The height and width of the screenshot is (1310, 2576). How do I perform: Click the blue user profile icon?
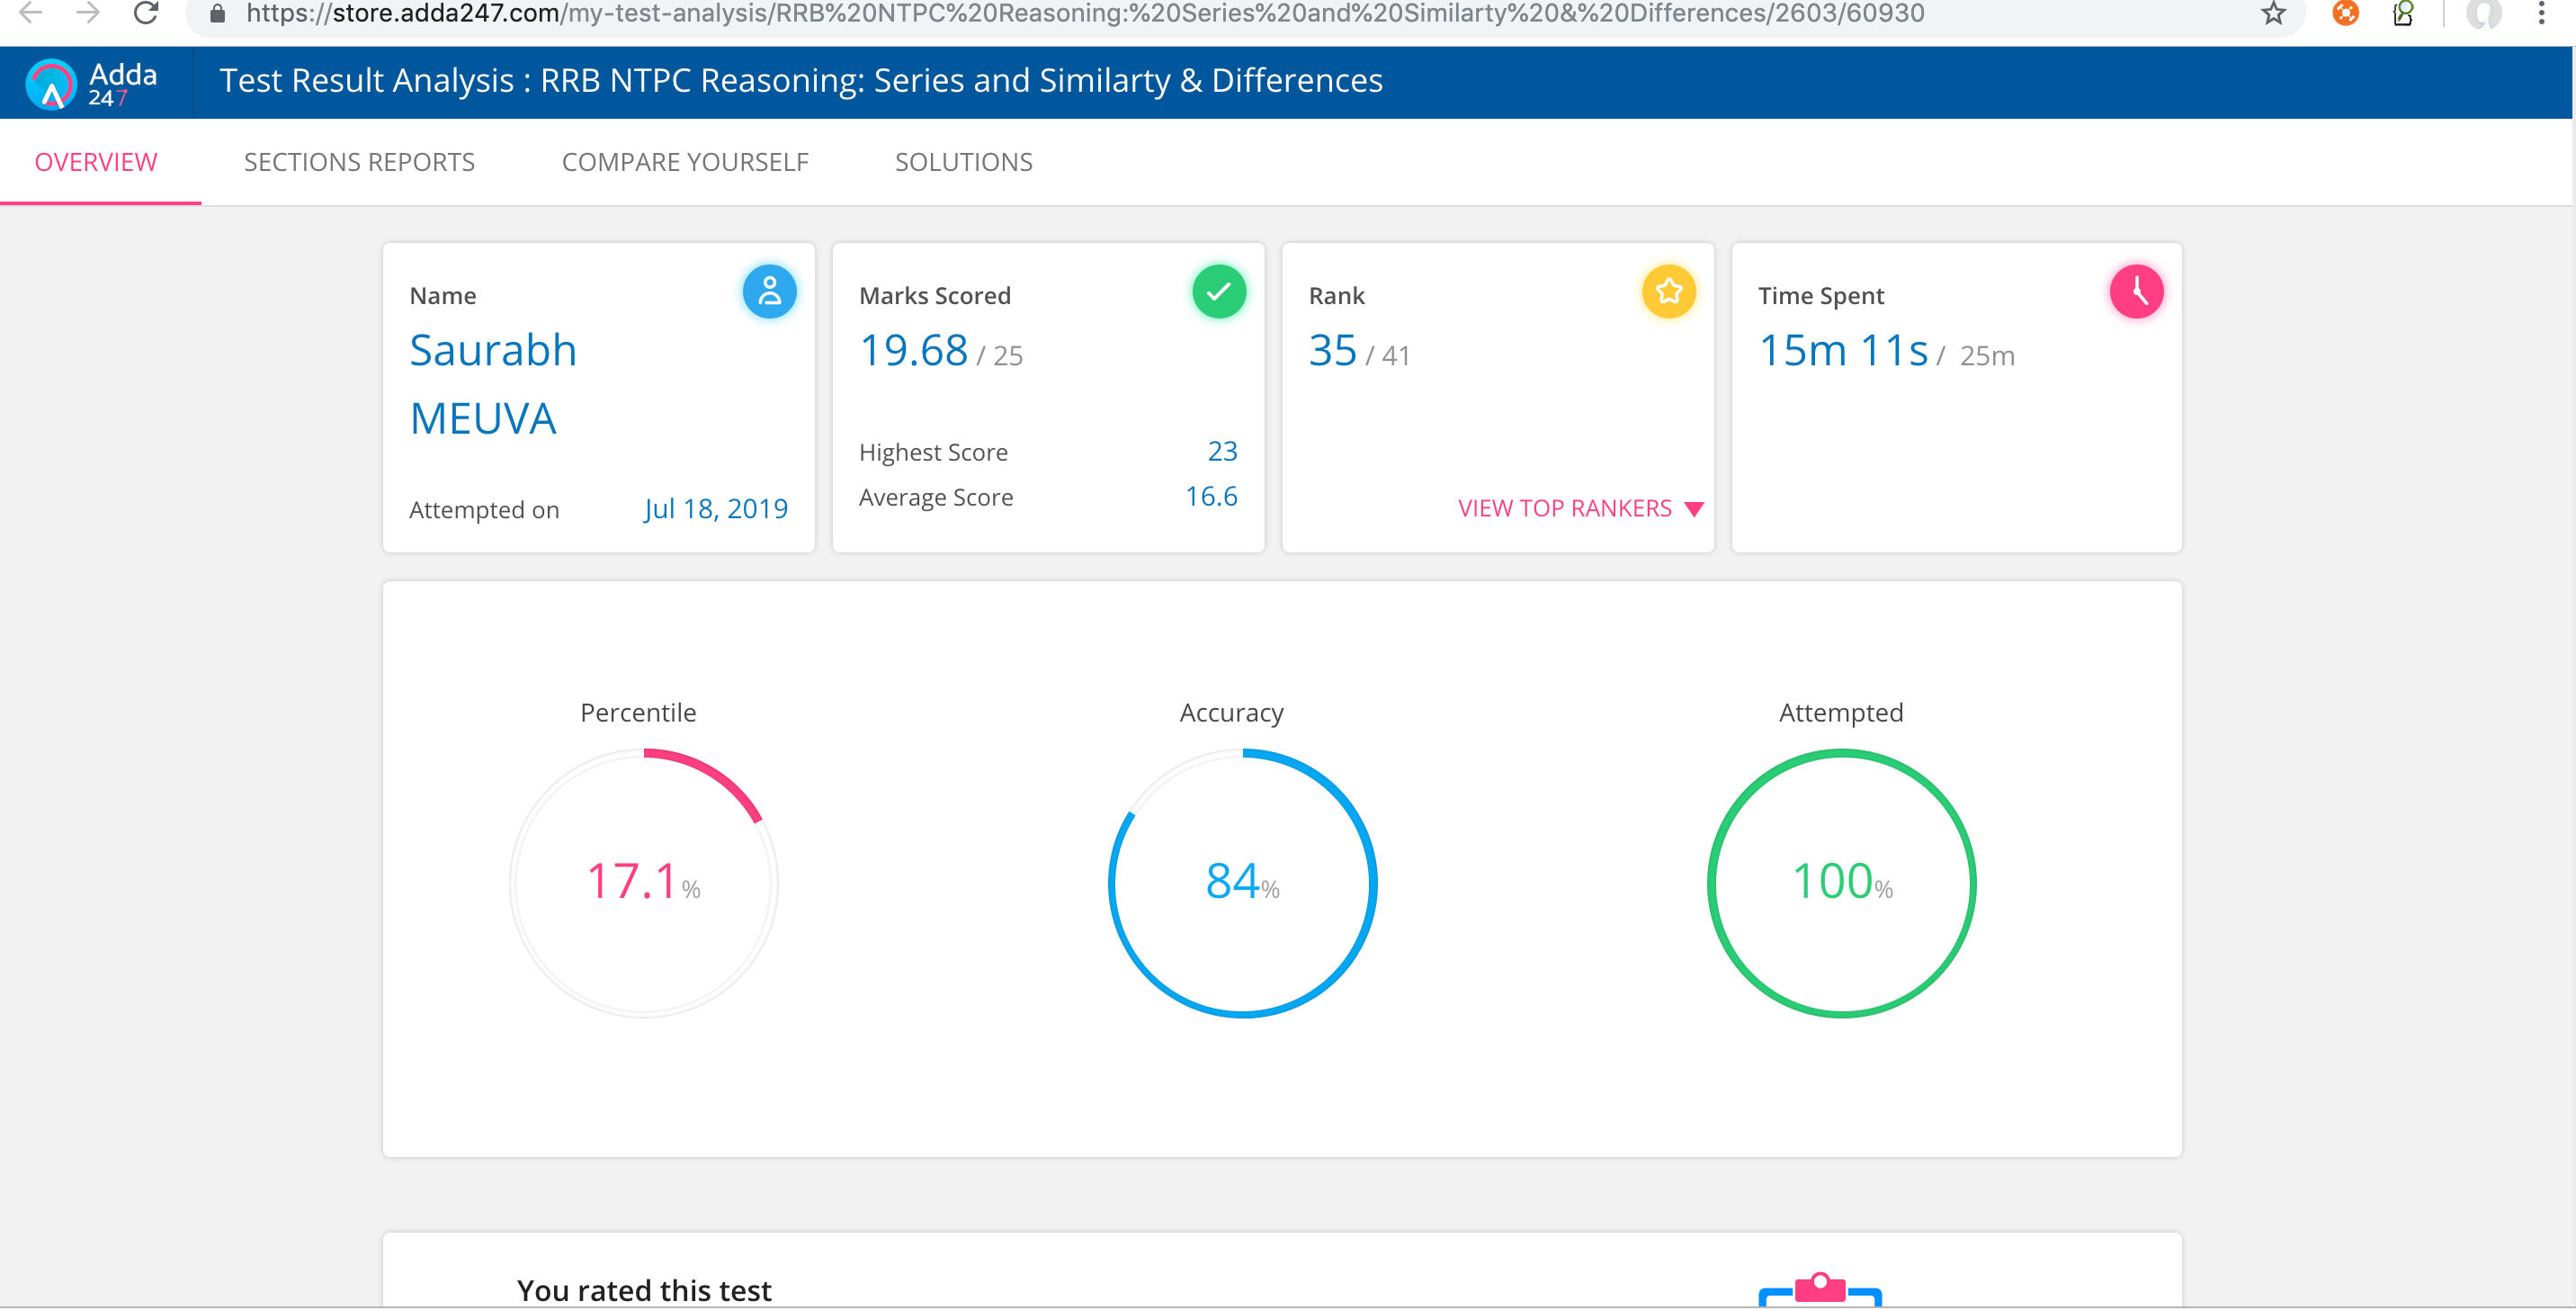tap(769, 292)
